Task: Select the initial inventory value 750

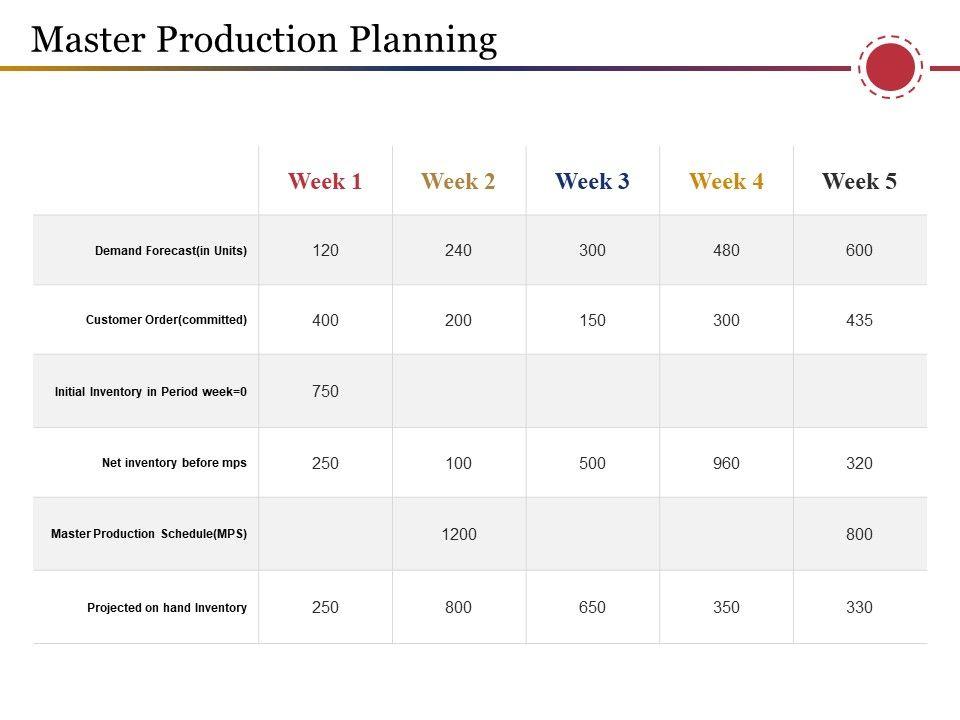Action: pyautogui.click(x=325, y=392)
